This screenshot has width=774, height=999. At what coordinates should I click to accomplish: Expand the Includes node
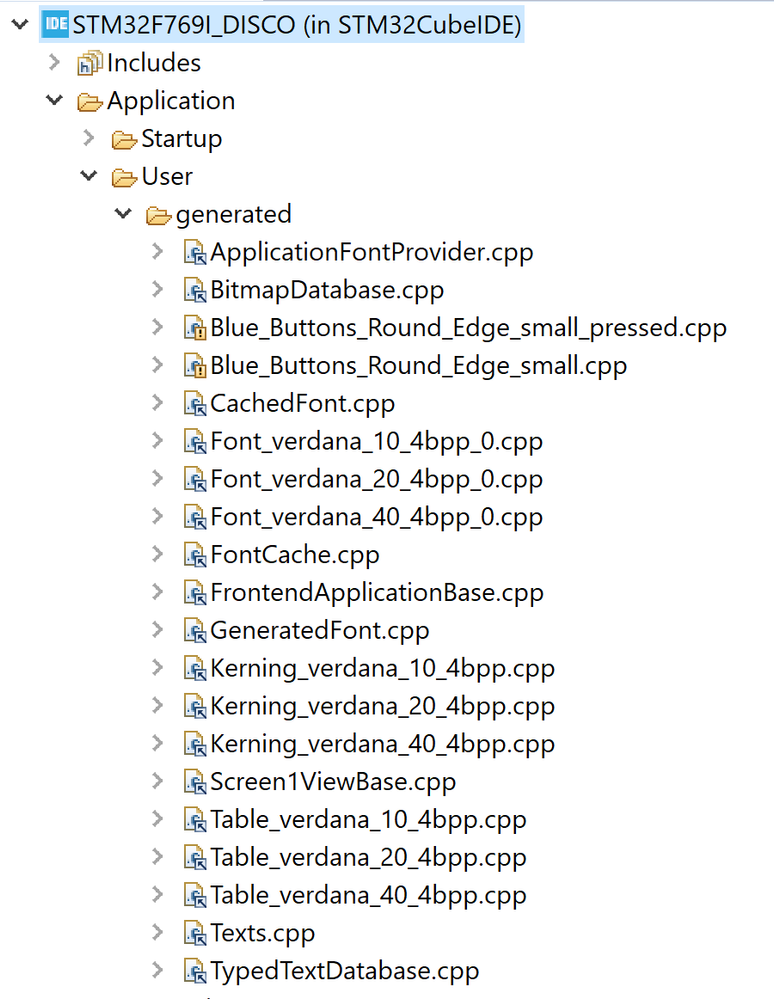(55, 63)
